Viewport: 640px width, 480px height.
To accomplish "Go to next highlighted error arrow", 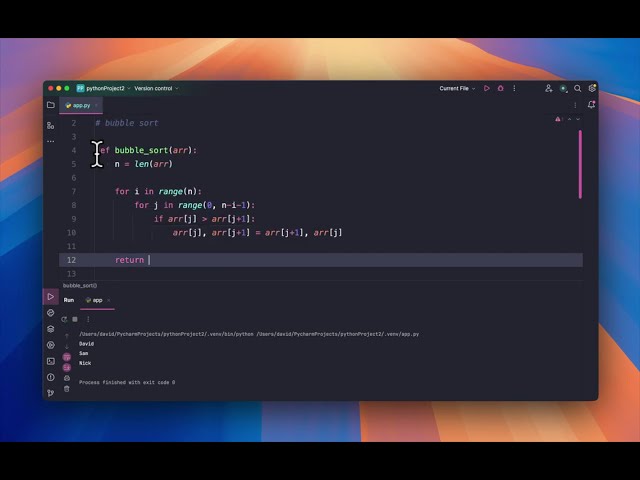I will 578,119.
